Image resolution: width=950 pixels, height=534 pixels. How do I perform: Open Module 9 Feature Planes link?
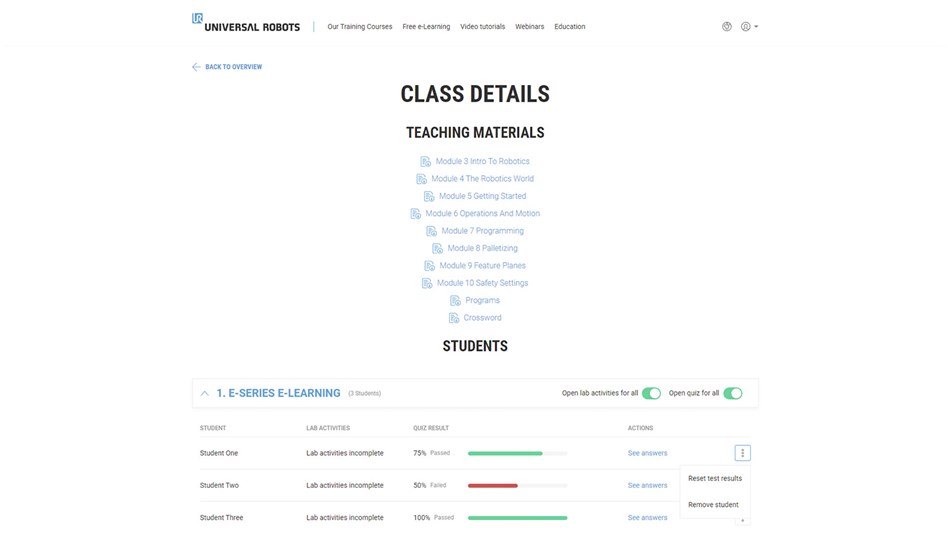tap(482, 265)
